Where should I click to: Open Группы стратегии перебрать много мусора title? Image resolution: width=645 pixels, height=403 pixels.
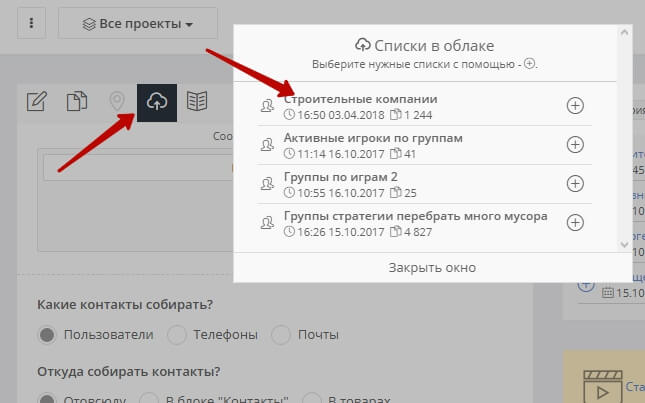pos(415,216)
